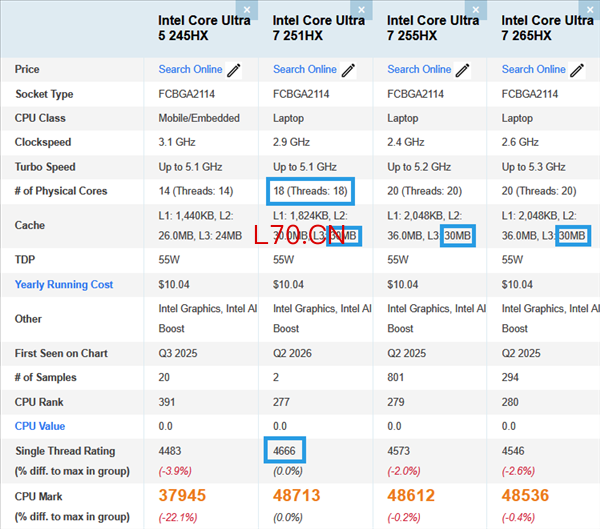Image resolution: width=600 pixels, height=529 pixels.
Task: Click the CPU Mark score 48612
Action: click(x=411, y=495)
